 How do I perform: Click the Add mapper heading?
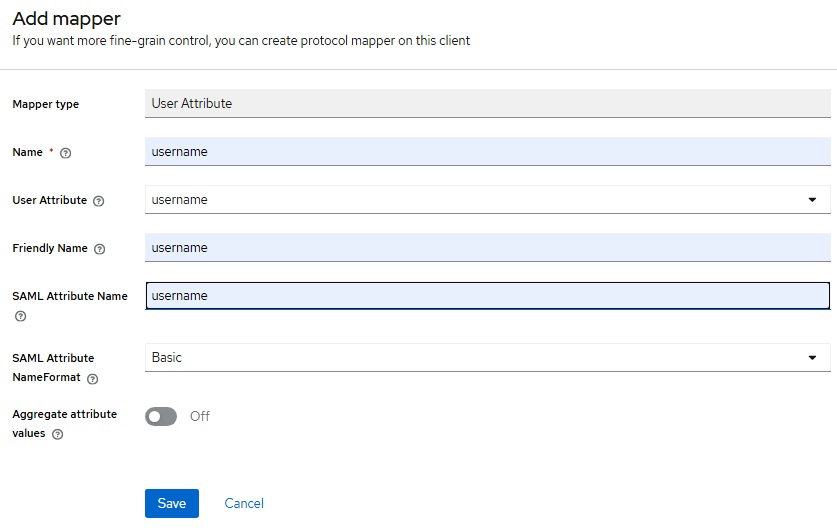67,19
